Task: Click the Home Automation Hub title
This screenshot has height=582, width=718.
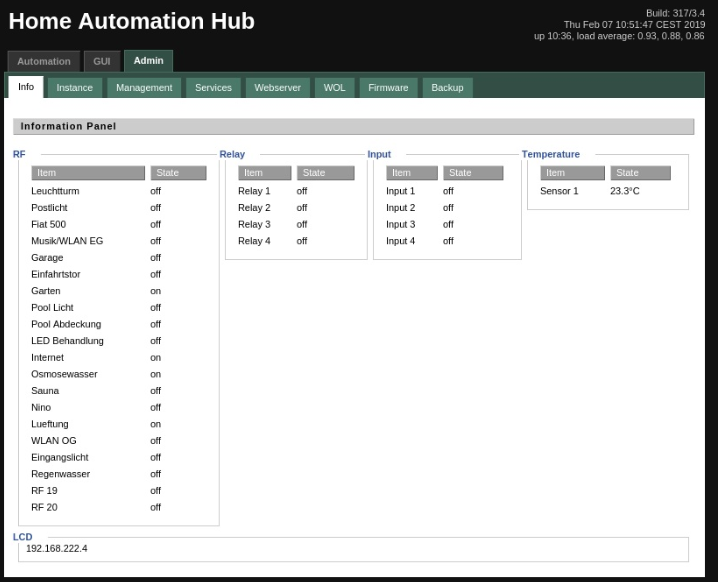Action: tap(131, 21)
